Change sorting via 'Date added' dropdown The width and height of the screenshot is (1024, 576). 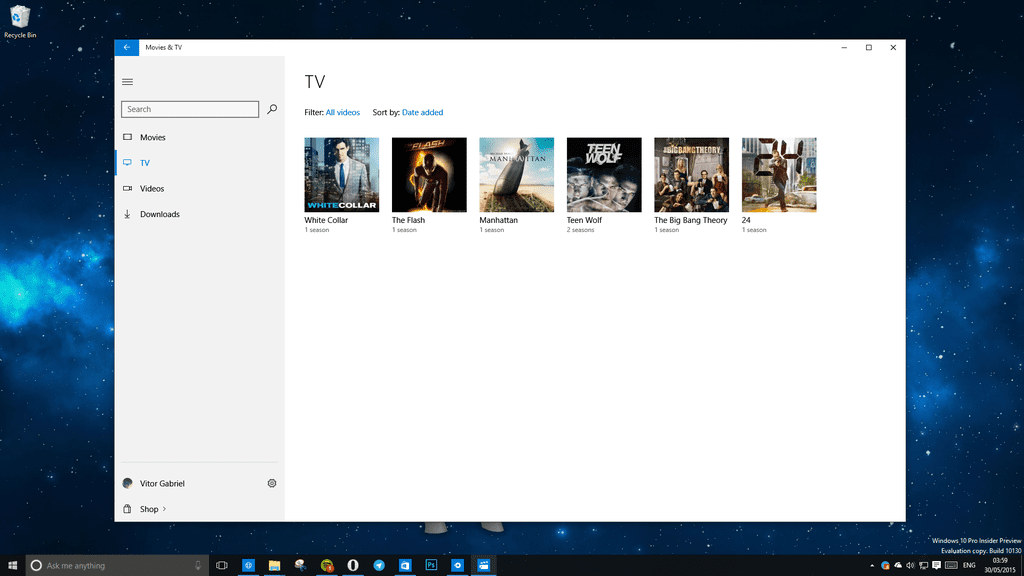coord(423,112)
